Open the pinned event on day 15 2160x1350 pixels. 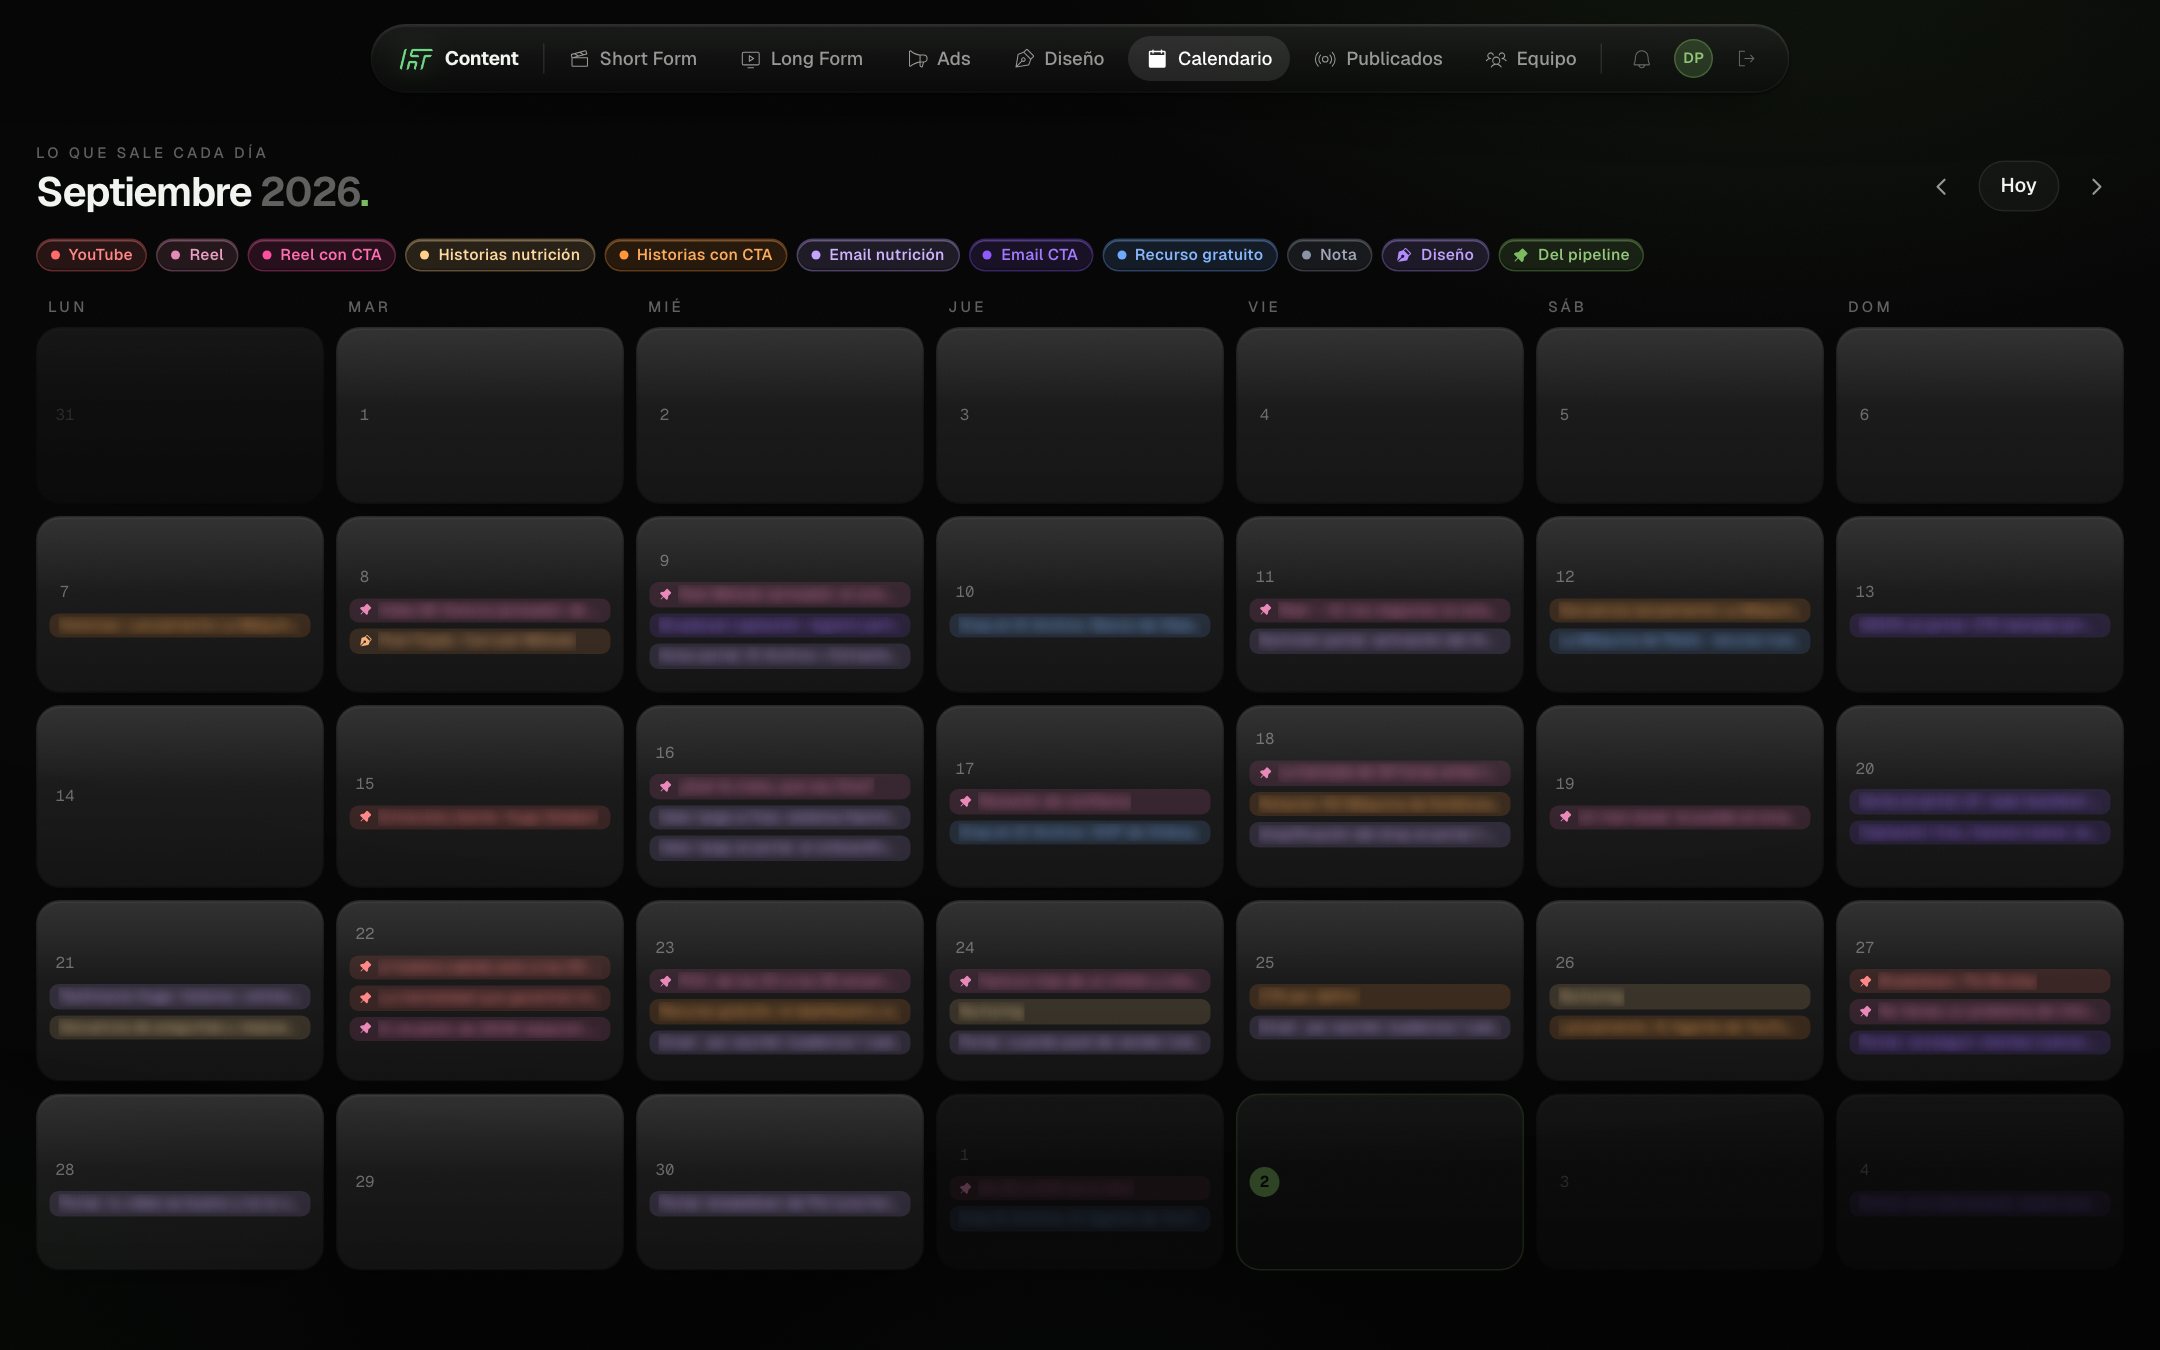pos(480,817)
